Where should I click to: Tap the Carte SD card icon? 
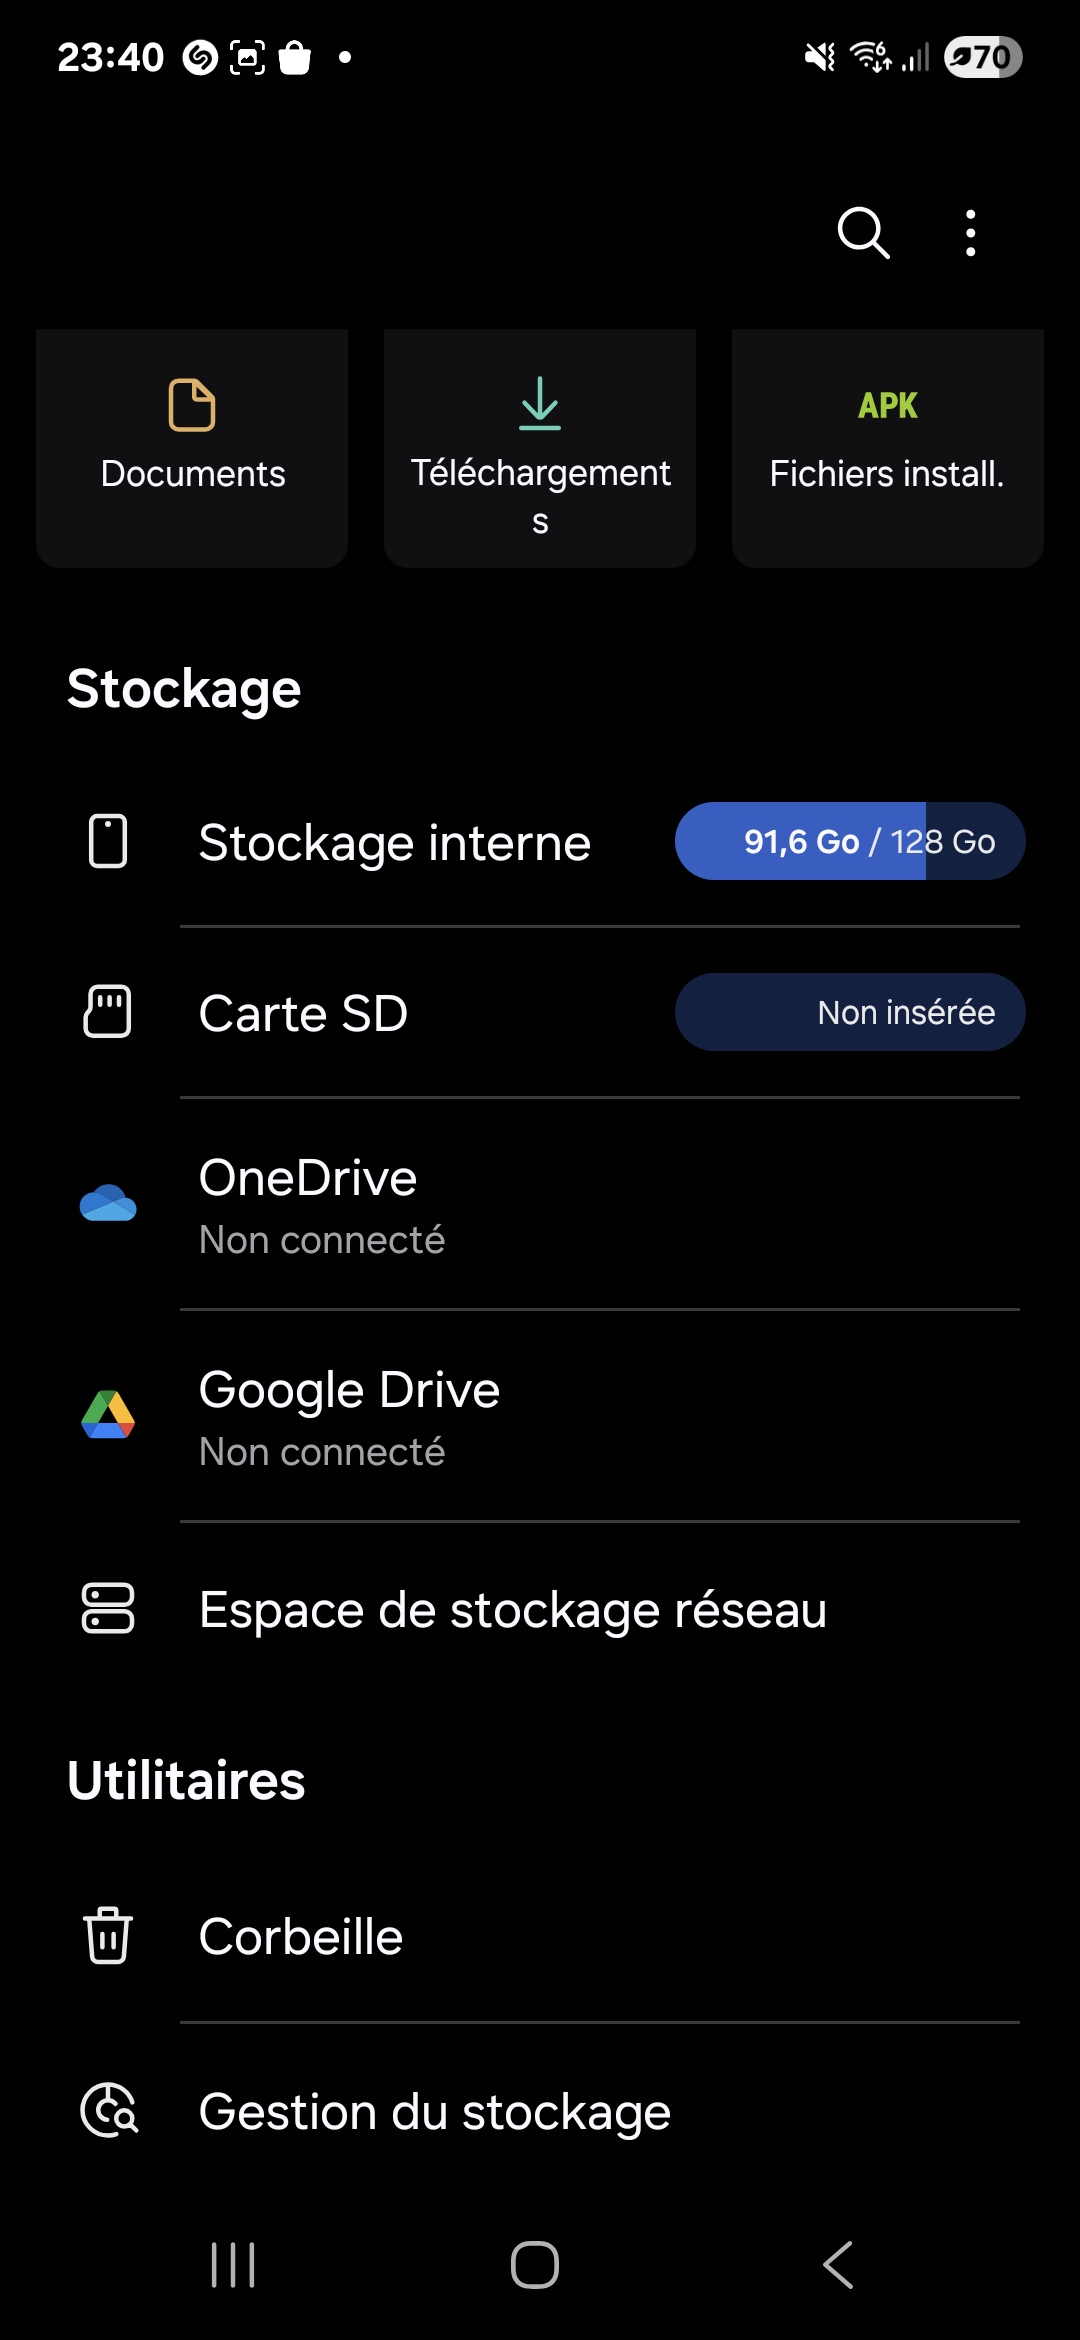(x=108, y=1012)
